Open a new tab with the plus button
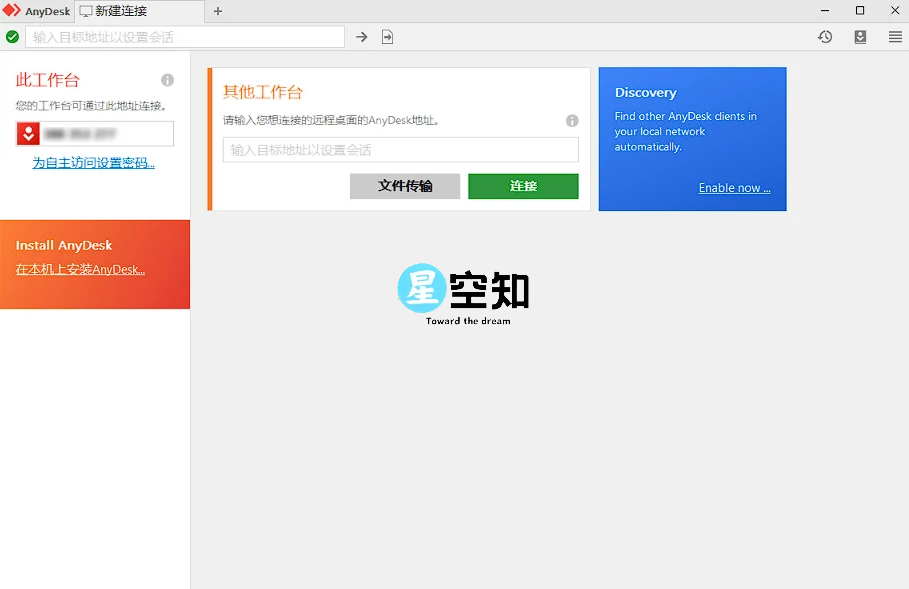 coord(217,11)
